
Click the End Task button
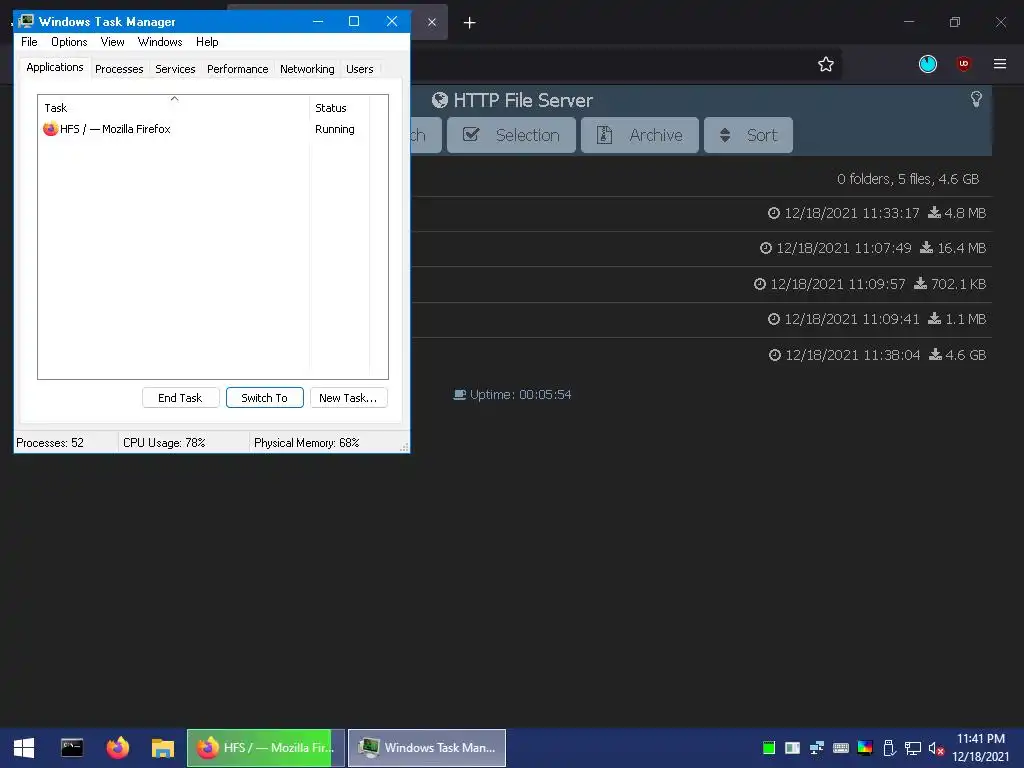tap(180, 398)
